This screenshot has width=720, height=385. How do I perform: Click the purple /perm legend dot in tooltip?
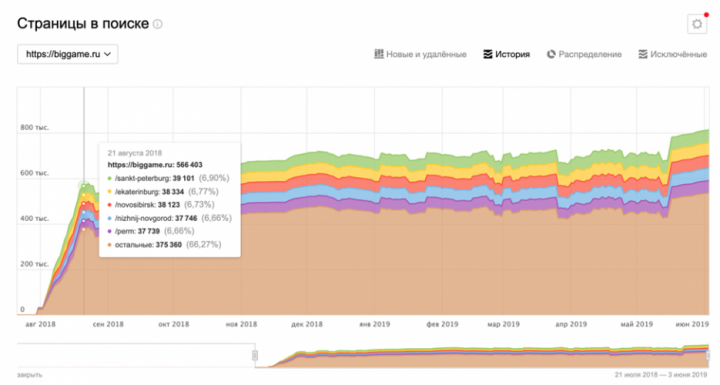tap(110, 232)
